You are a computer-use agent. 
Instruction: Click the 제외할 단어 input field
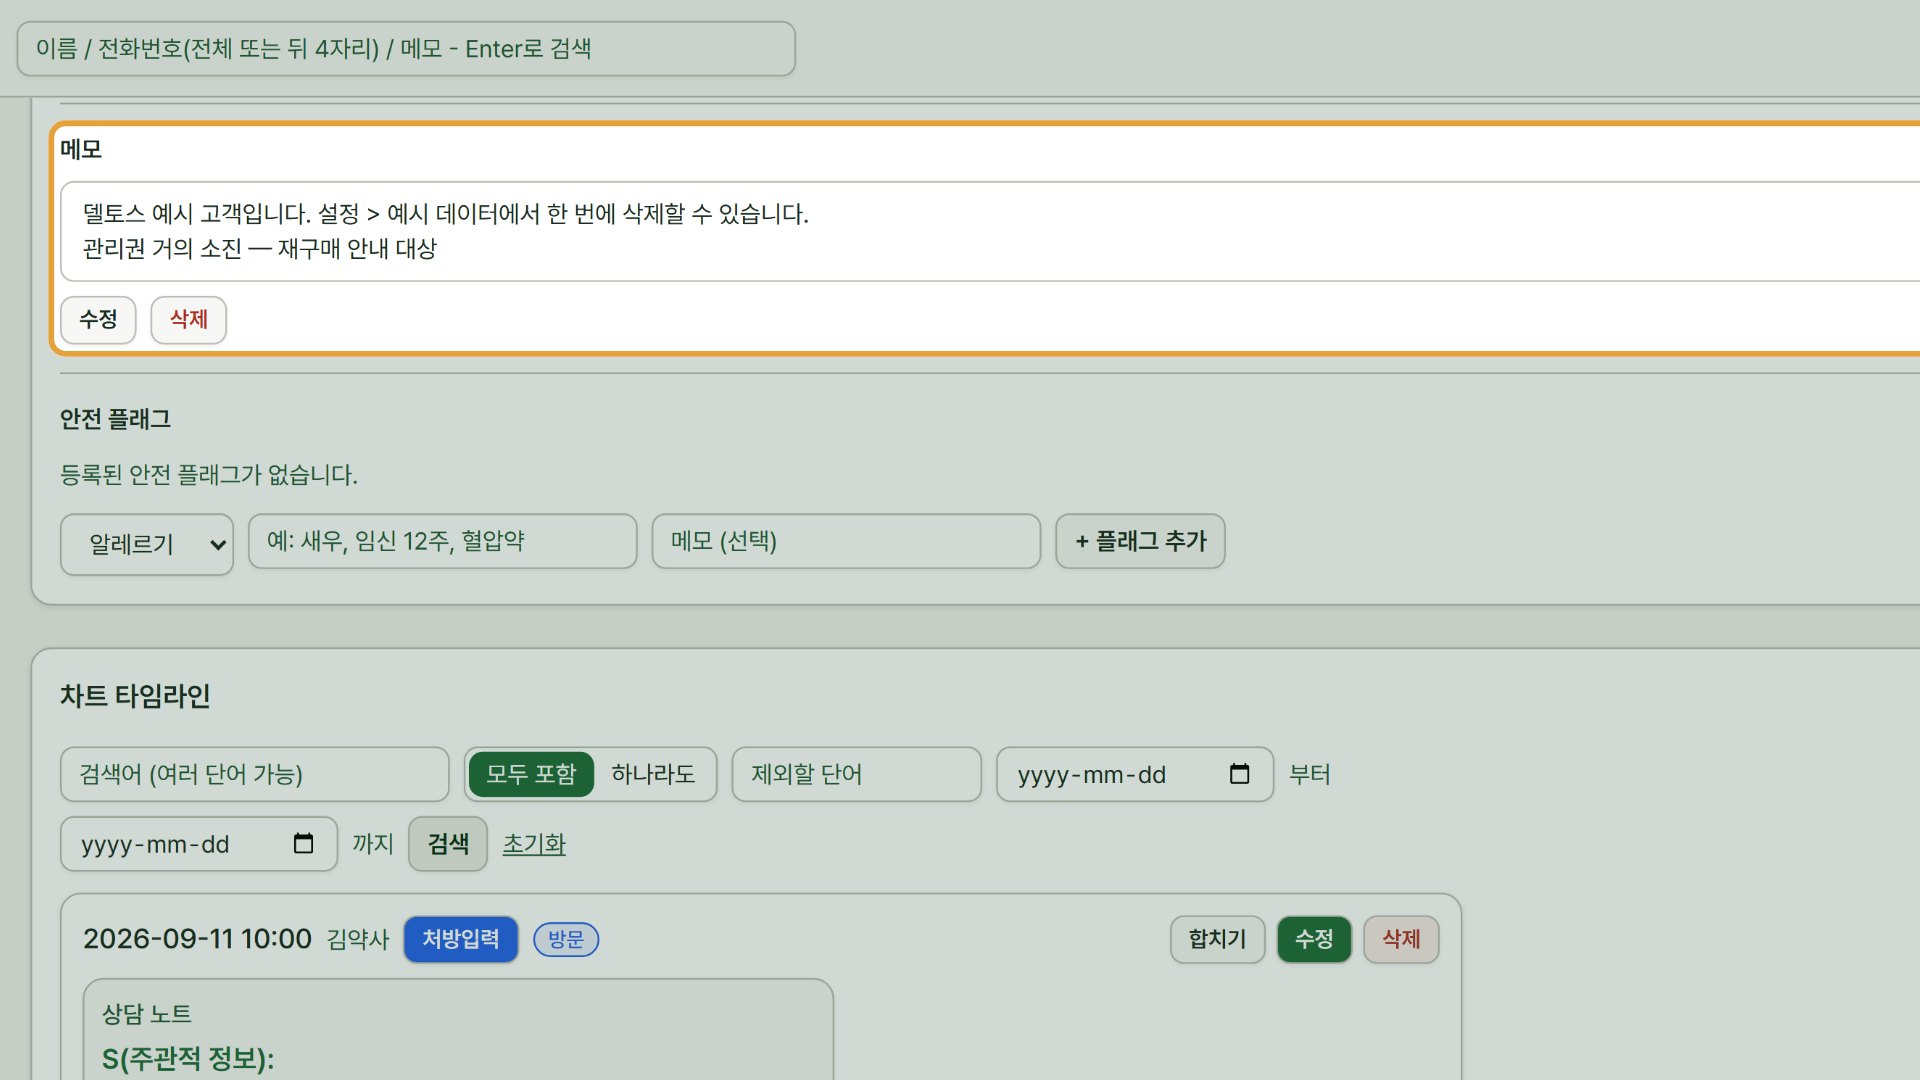856,774
